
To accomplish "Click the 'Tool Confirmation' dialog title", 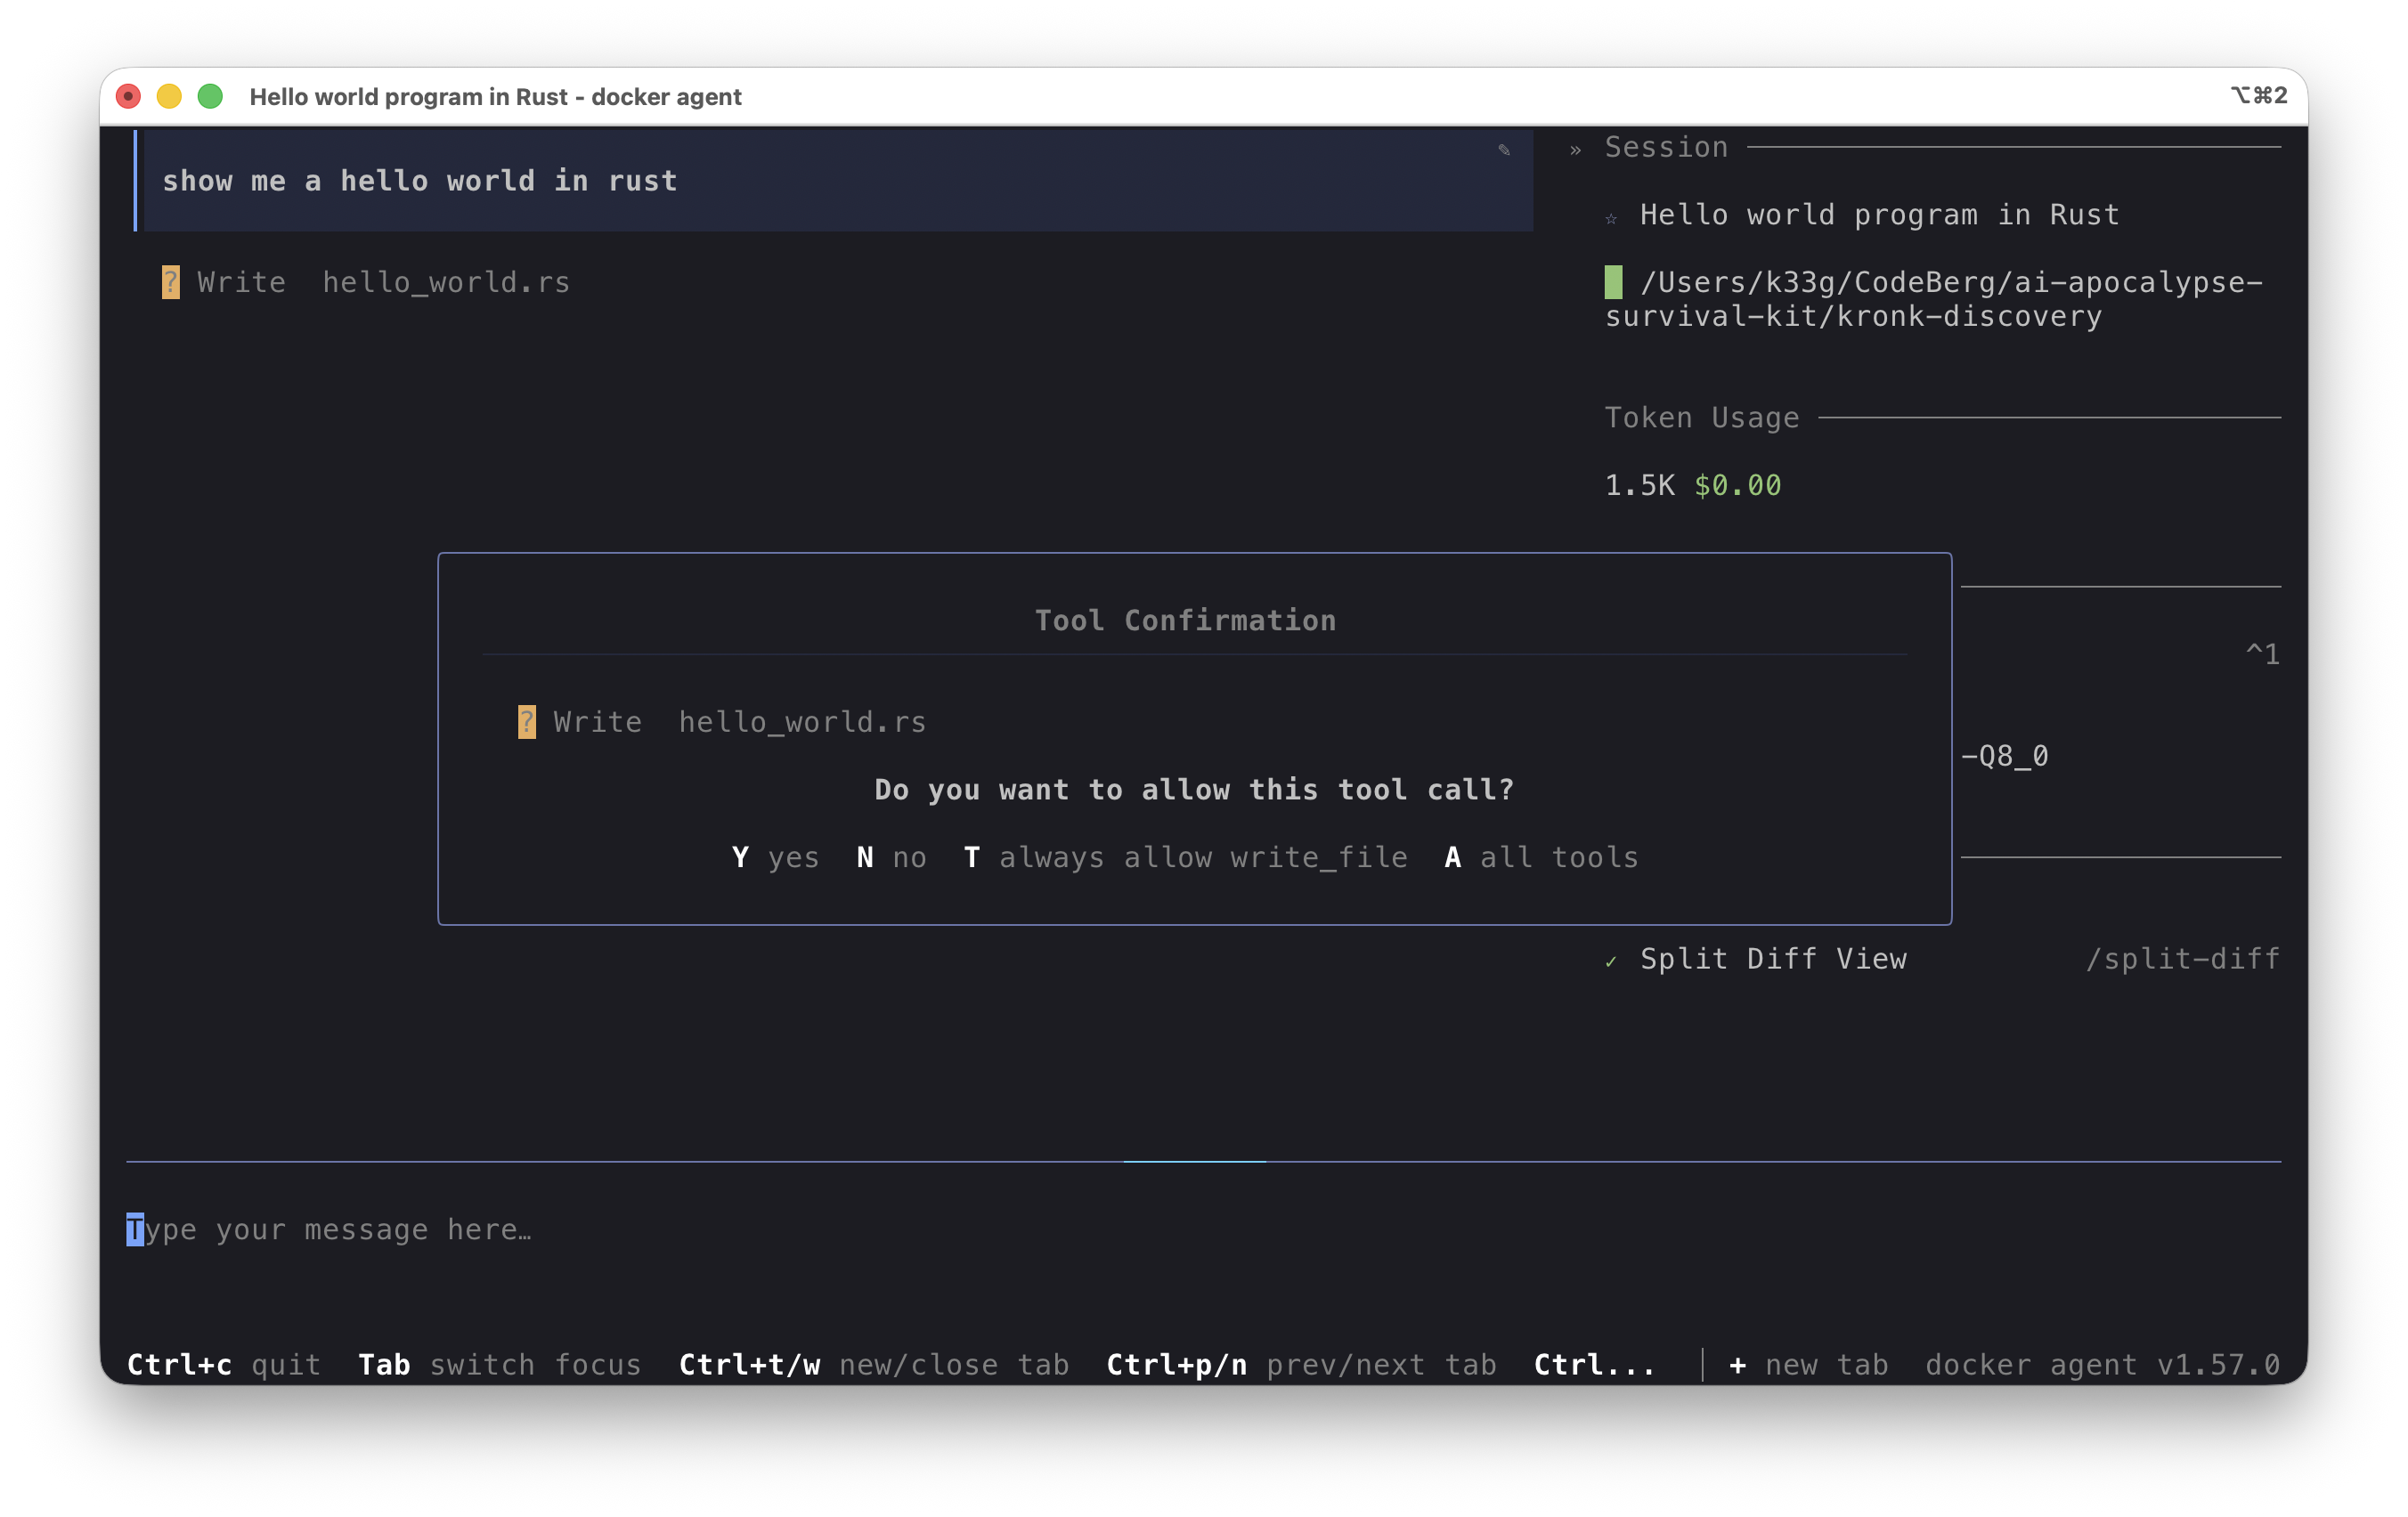I will (x=1185, y=621).
